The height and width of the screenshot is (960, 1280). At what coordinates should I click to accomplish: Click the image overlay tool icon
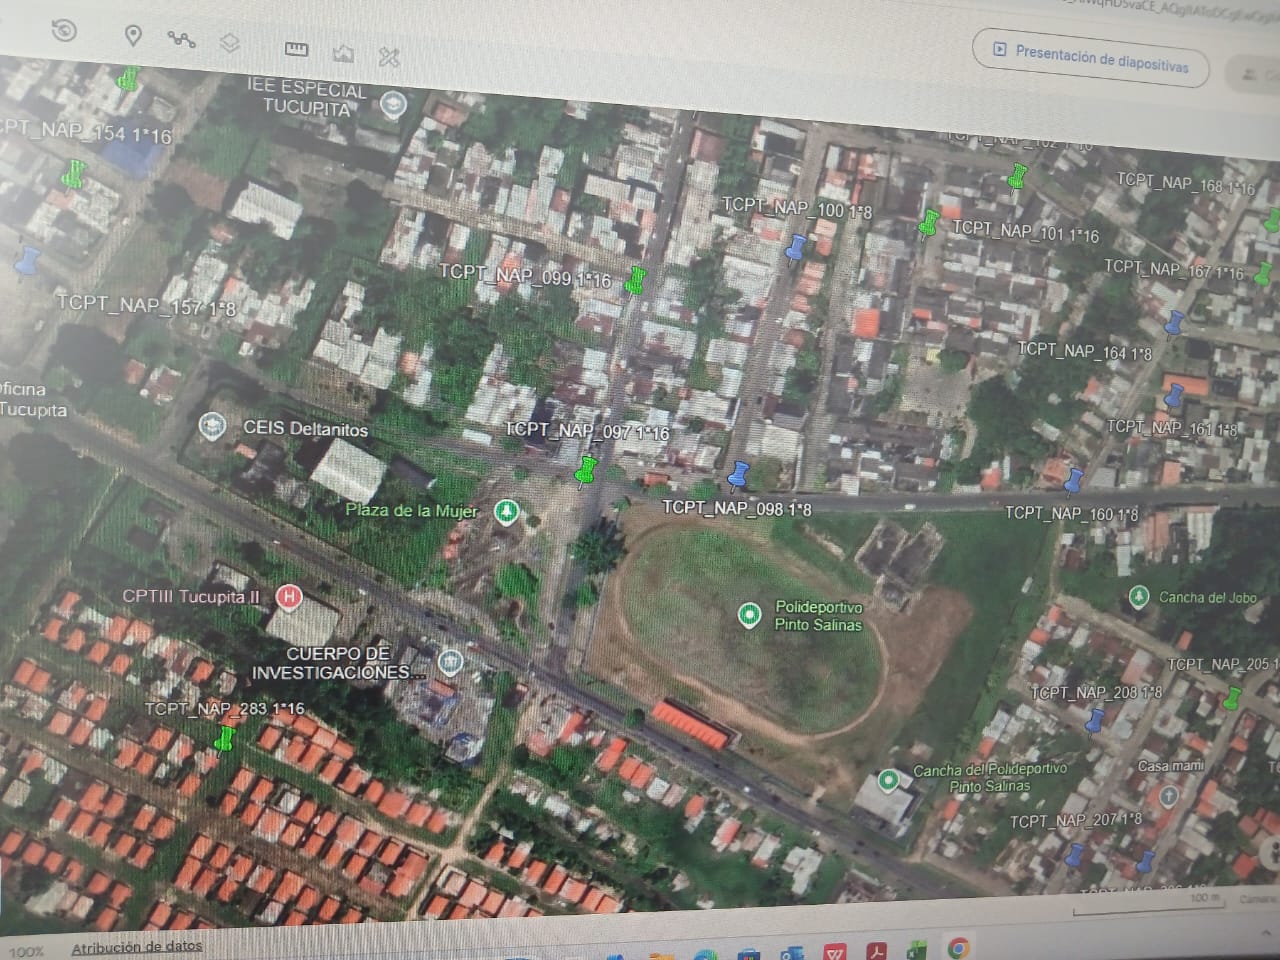(x=343, y=52)
